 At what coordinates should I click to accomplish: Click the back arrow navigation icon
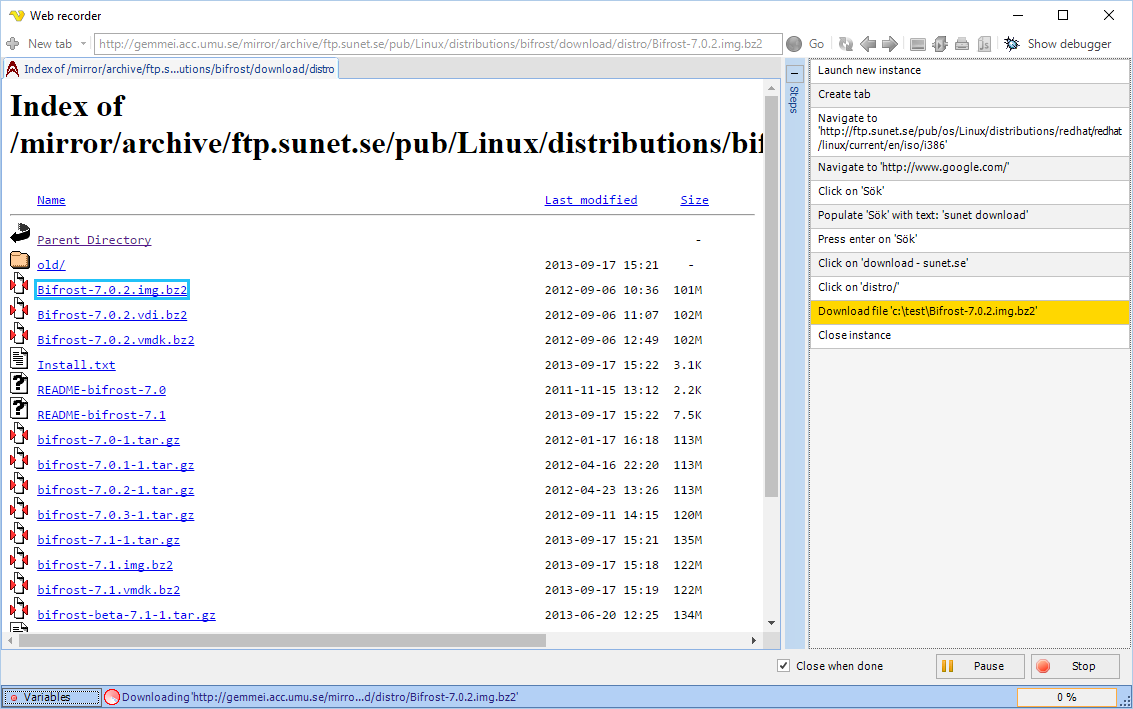click(868, 44)
